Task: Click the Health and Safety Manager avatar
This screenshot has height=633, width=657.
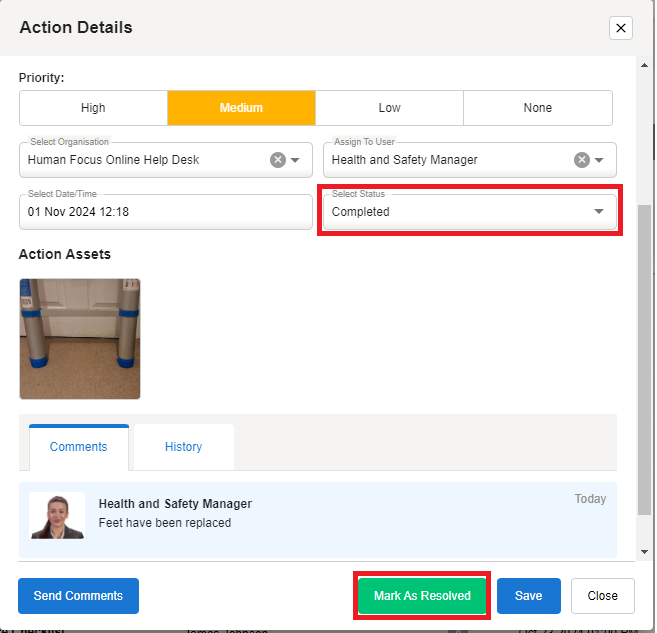Action: pos(57,516)
